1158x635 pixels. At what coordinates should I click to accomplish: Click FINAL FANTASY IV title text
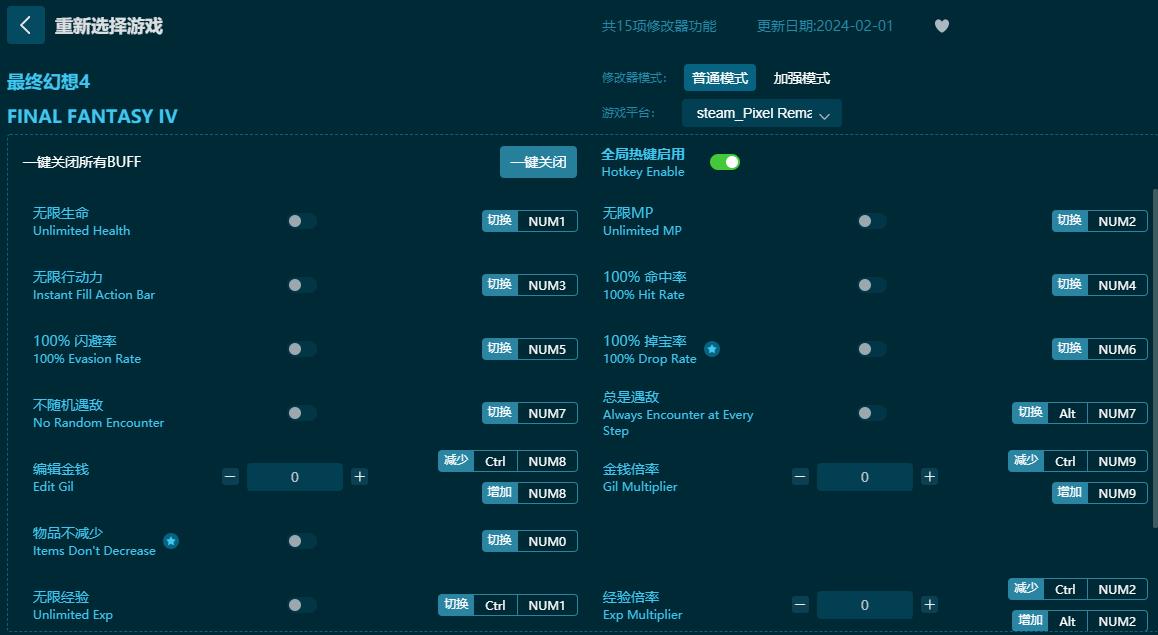(x=92, y=116)
